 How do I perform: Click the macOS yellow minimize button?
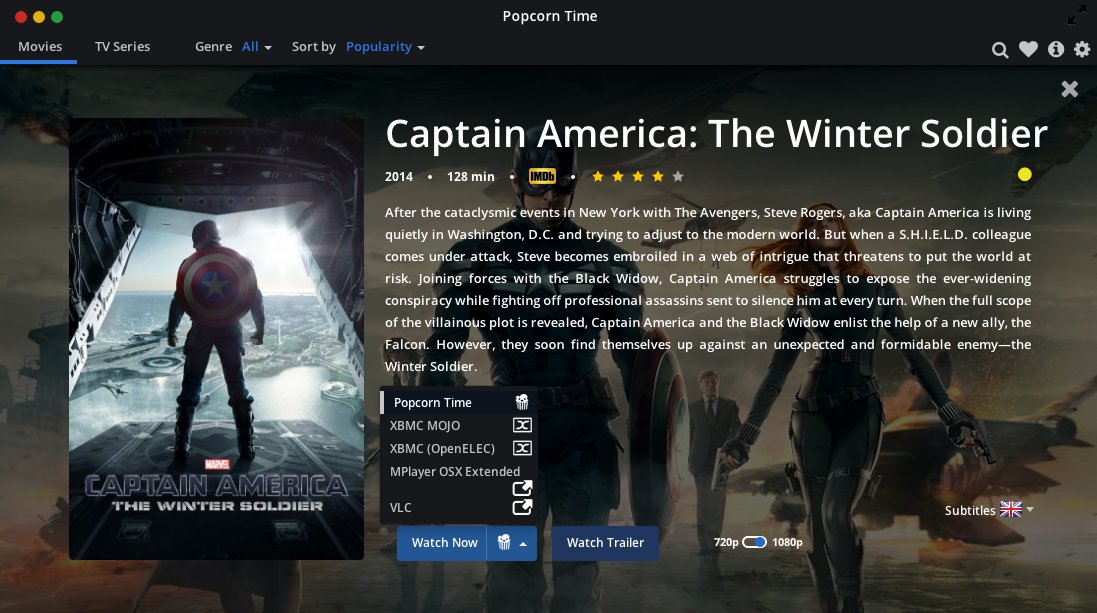(x=39, y=17)
